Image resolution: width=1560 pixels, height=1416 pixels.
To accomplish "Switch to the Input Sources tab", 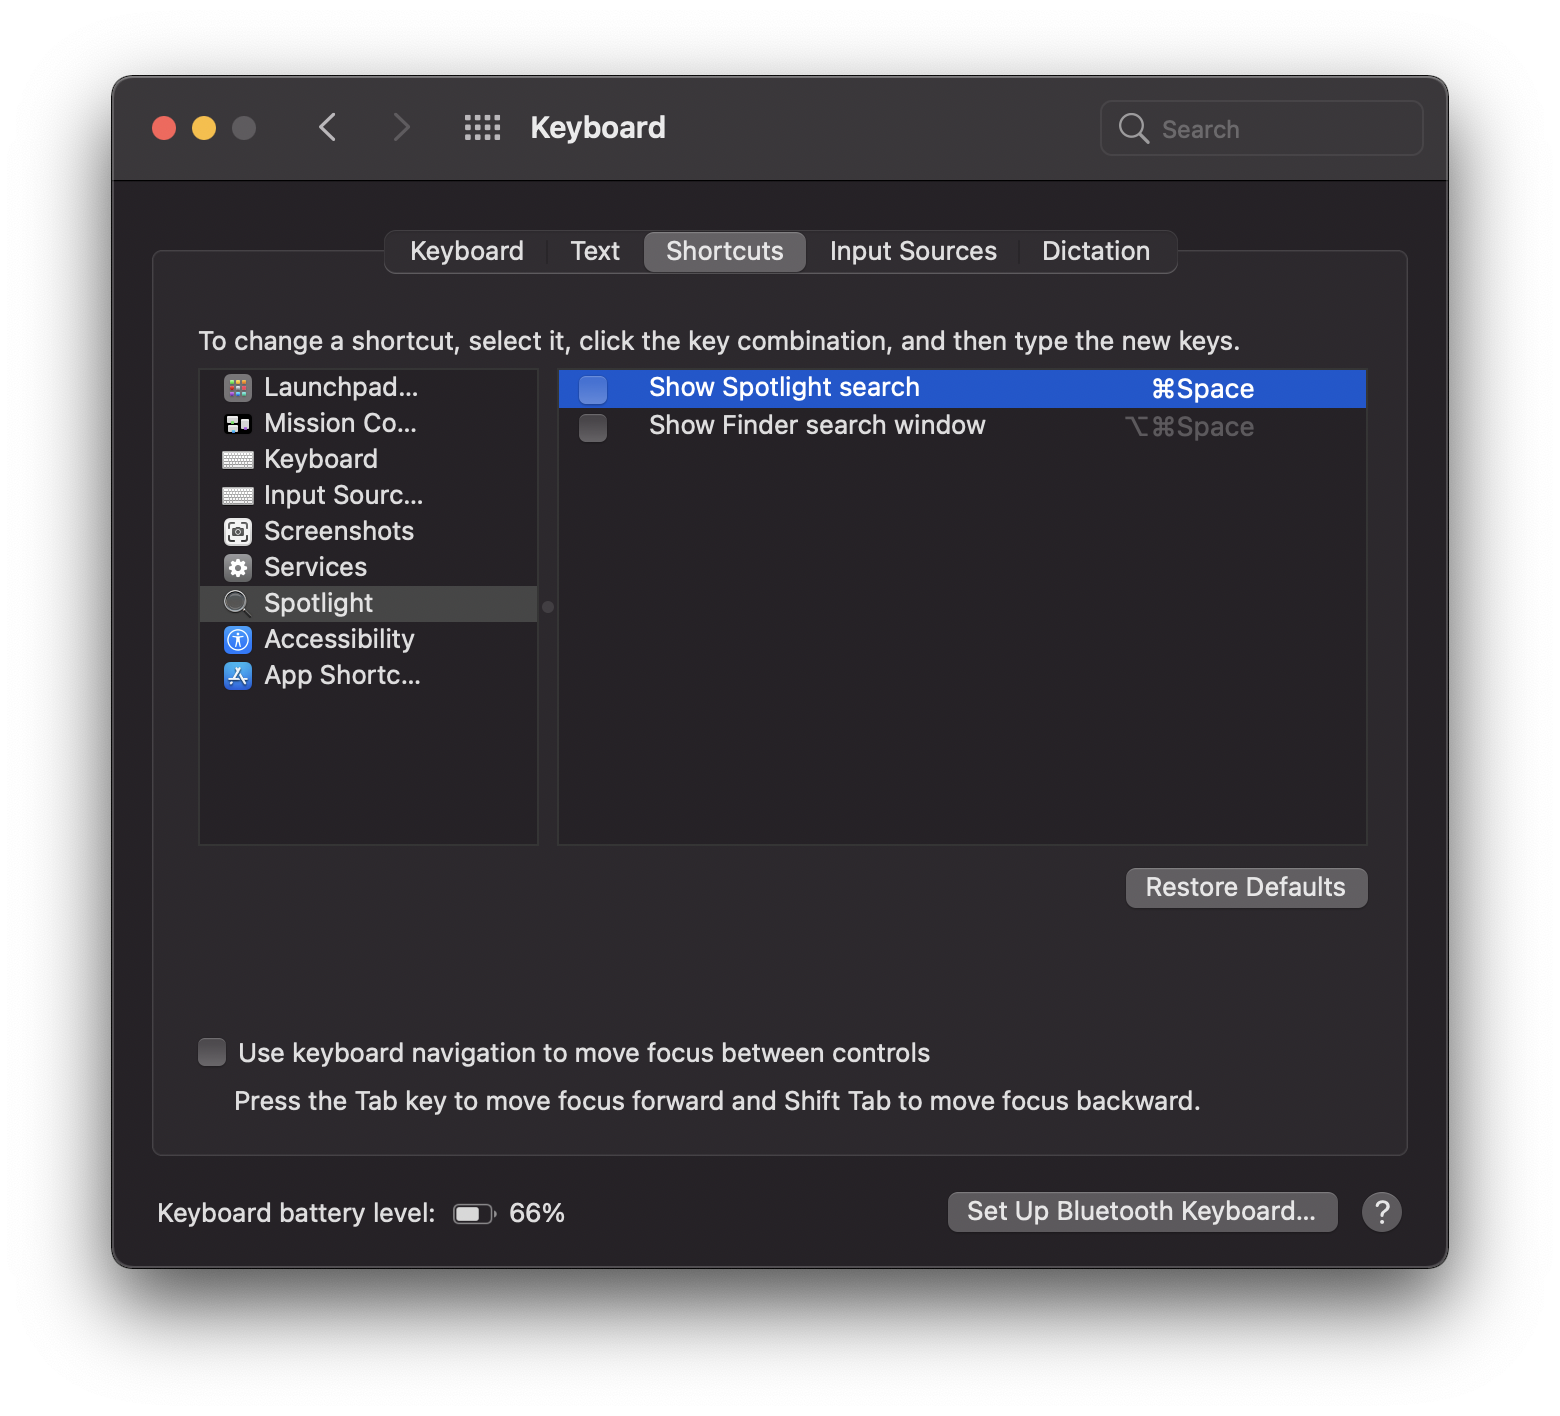I will (913, 251).
